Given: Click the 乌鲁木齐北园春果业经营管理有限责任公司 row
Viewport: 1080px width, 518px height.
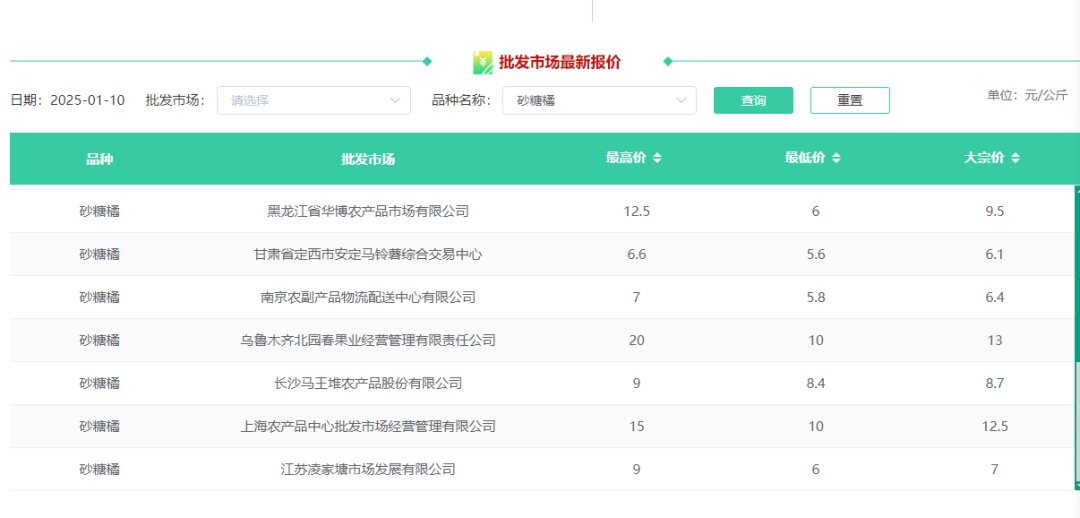Looking at the screenshot, I should [367, 340].
